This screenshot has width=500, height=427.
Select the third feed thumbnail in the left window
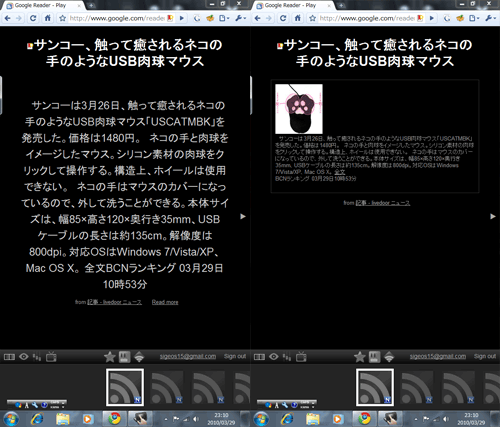(209, 387)
